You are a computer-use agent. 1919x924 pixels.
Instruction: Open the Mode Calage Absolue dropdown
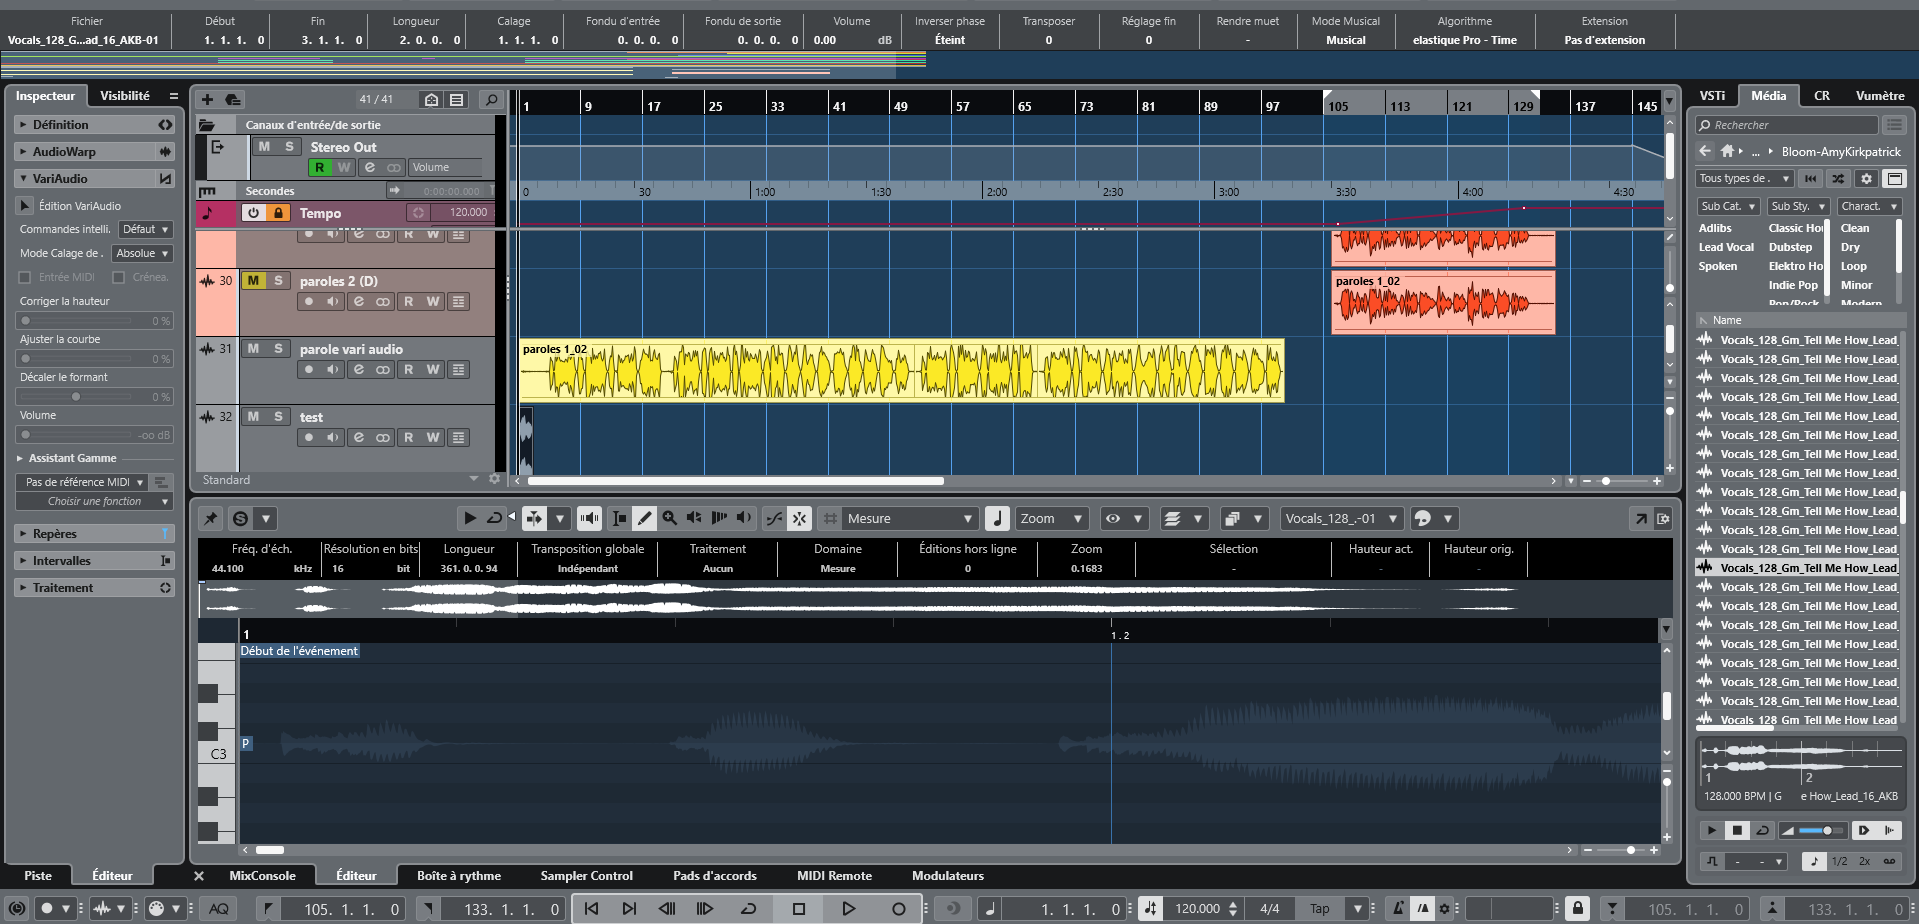(x=142, y=254)
